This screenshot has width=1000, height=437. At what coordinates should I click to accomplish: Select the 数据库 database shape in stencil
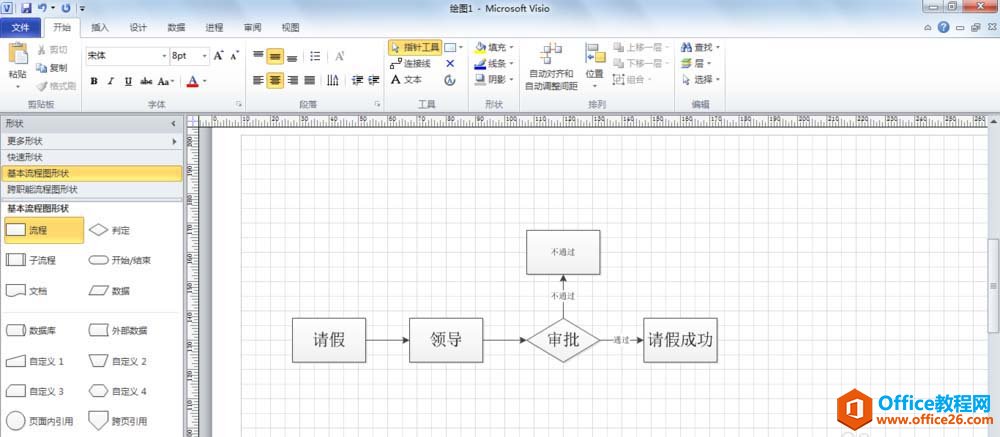(x=31, y=330)
